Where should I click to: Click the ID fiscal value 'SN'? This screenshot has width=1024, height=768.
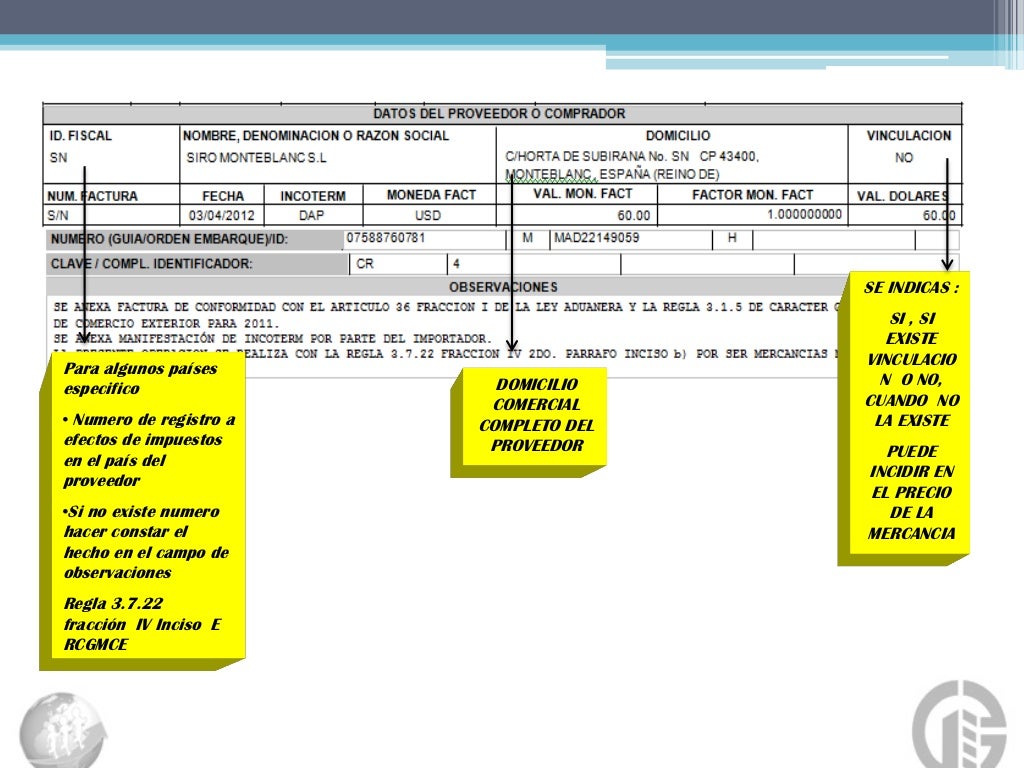click(x=58, y=157)
